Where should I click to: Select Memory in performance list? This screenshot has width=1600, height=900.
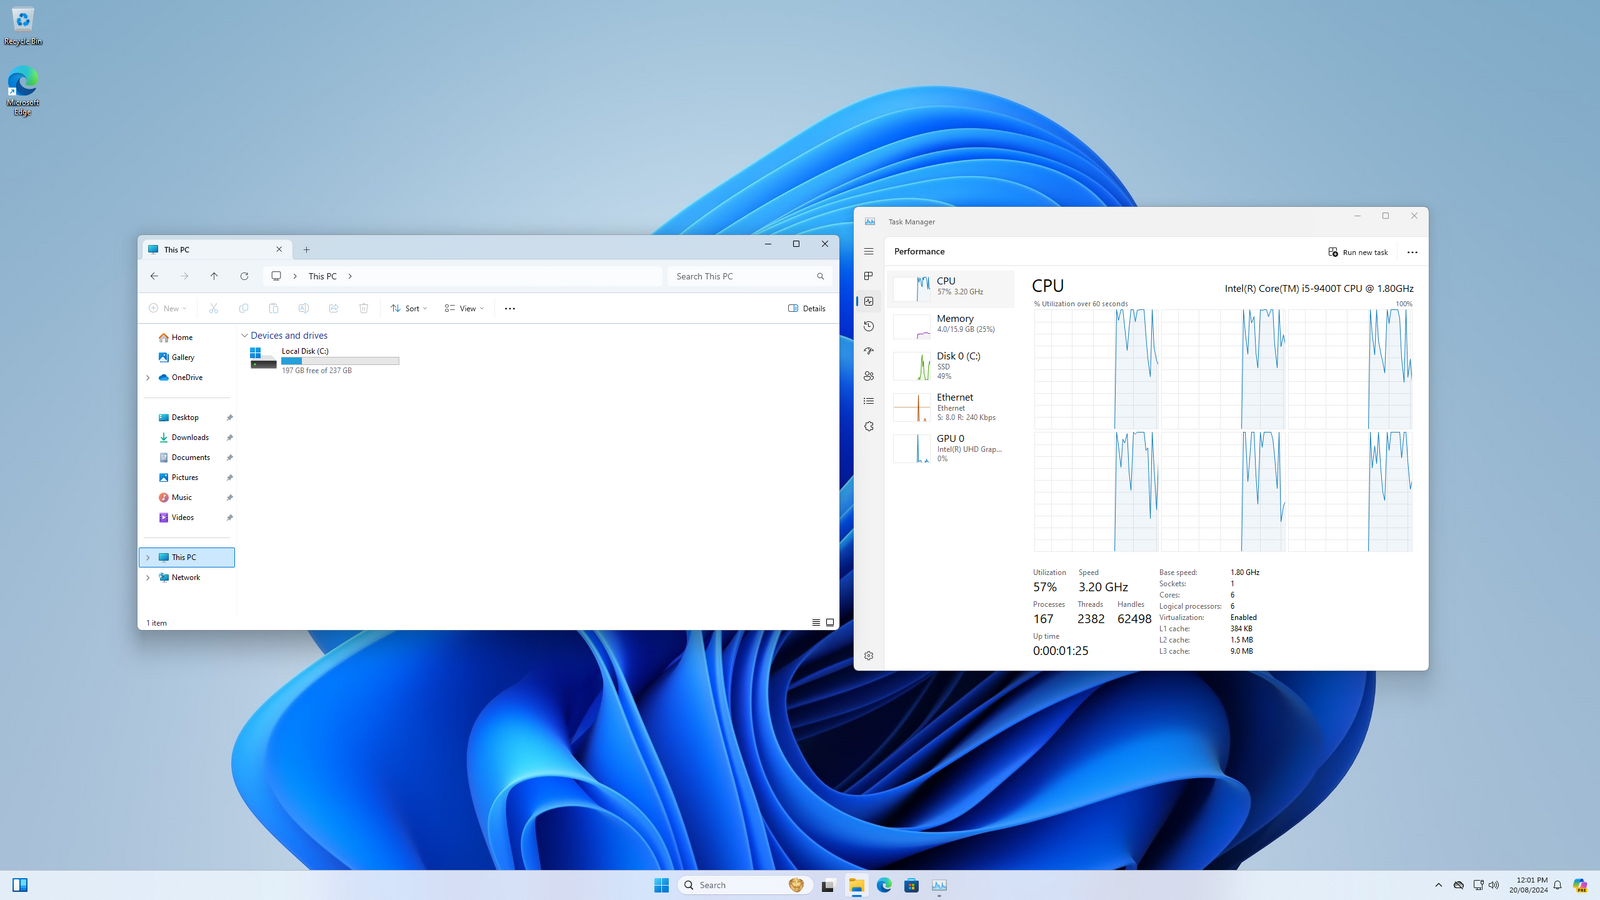(x=950, y=323)
